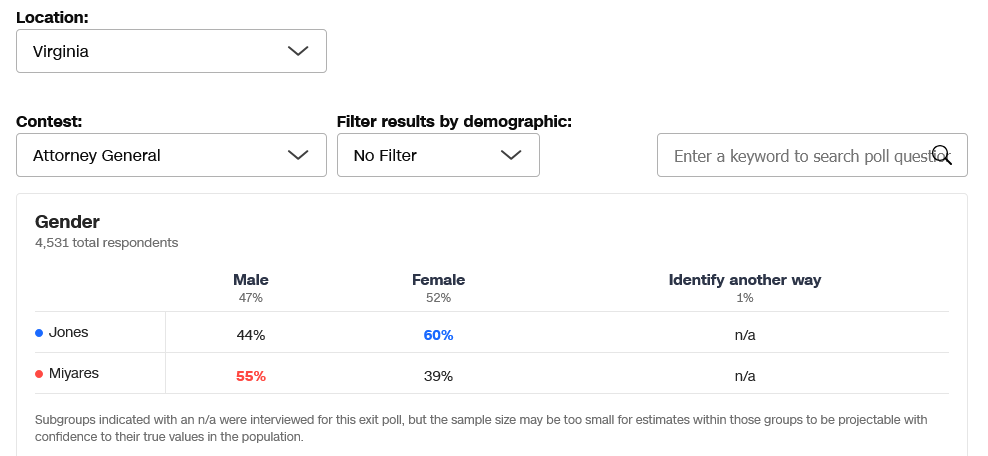Click the 4,531 total respondents text

click(106, 242)
